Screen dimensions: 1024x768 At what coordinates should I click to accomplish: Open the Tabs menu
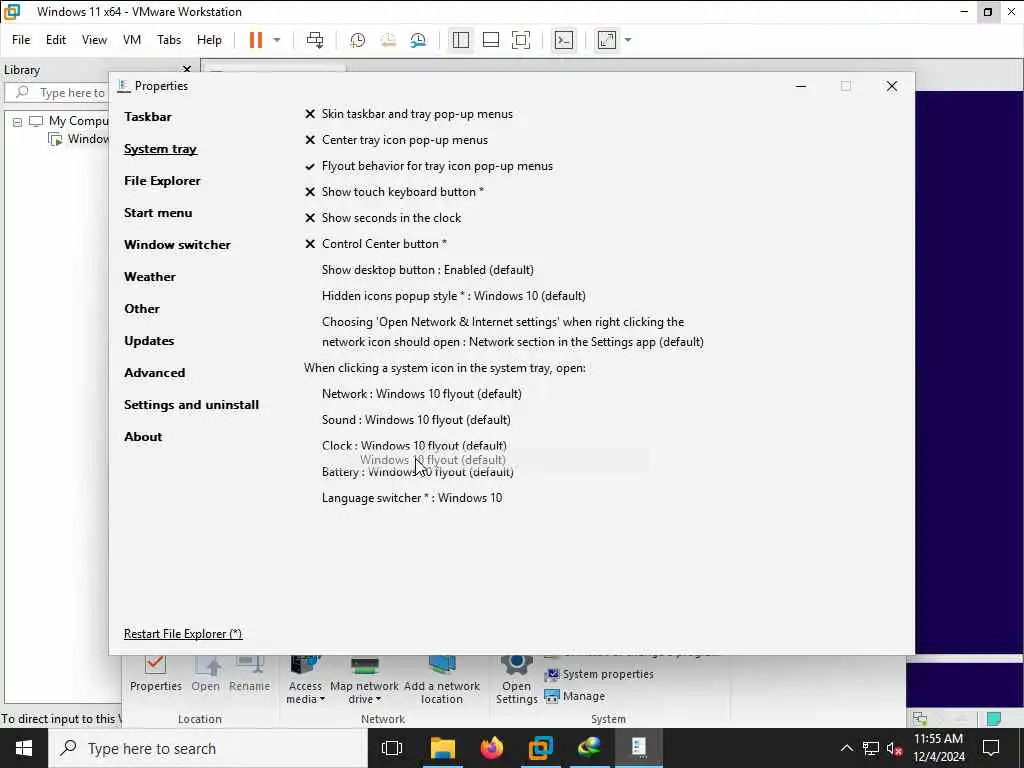tap(168, 40)
